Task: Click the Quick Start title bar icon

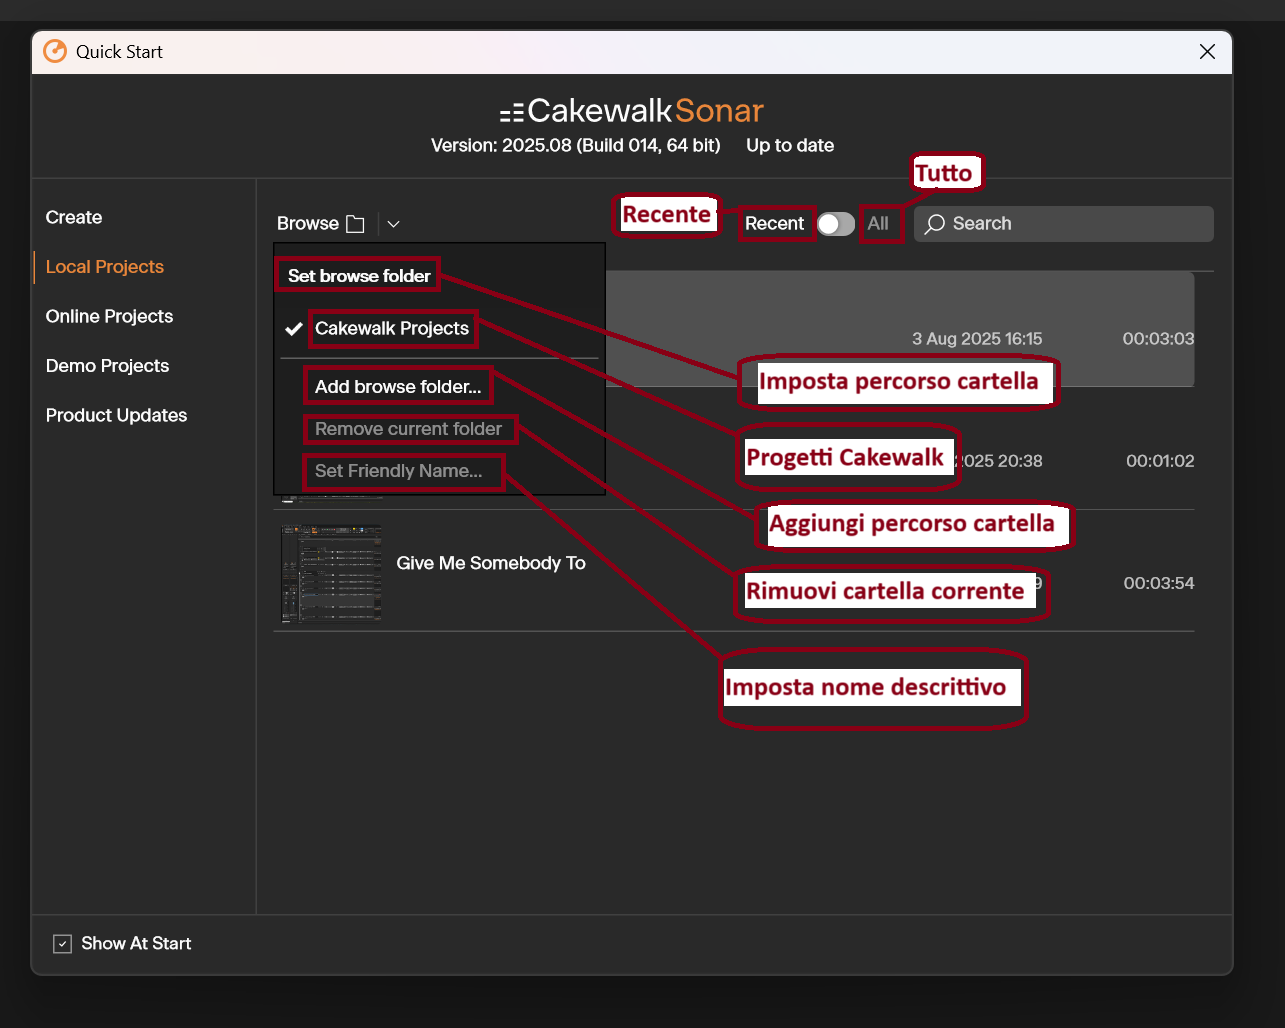Action: pyautogui.click(x=55, y=51)
